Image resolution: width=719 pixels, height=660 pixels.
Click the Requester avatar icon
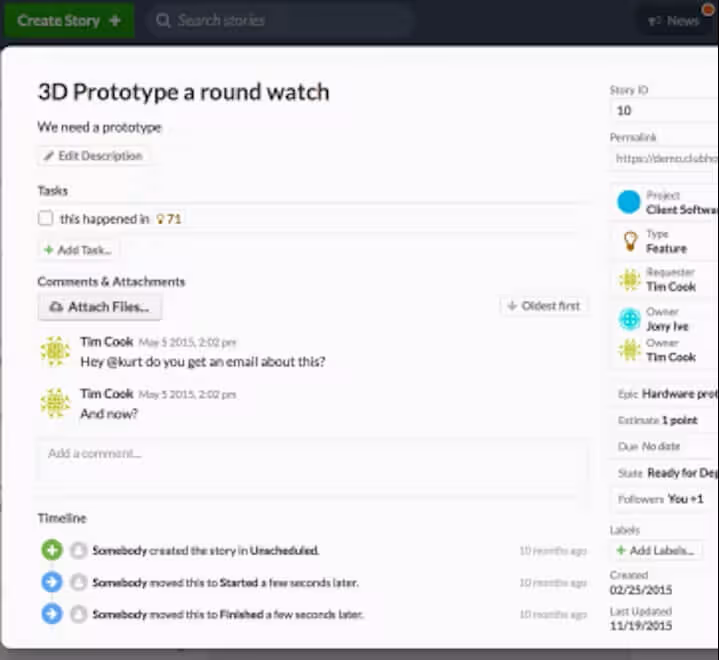630,279
